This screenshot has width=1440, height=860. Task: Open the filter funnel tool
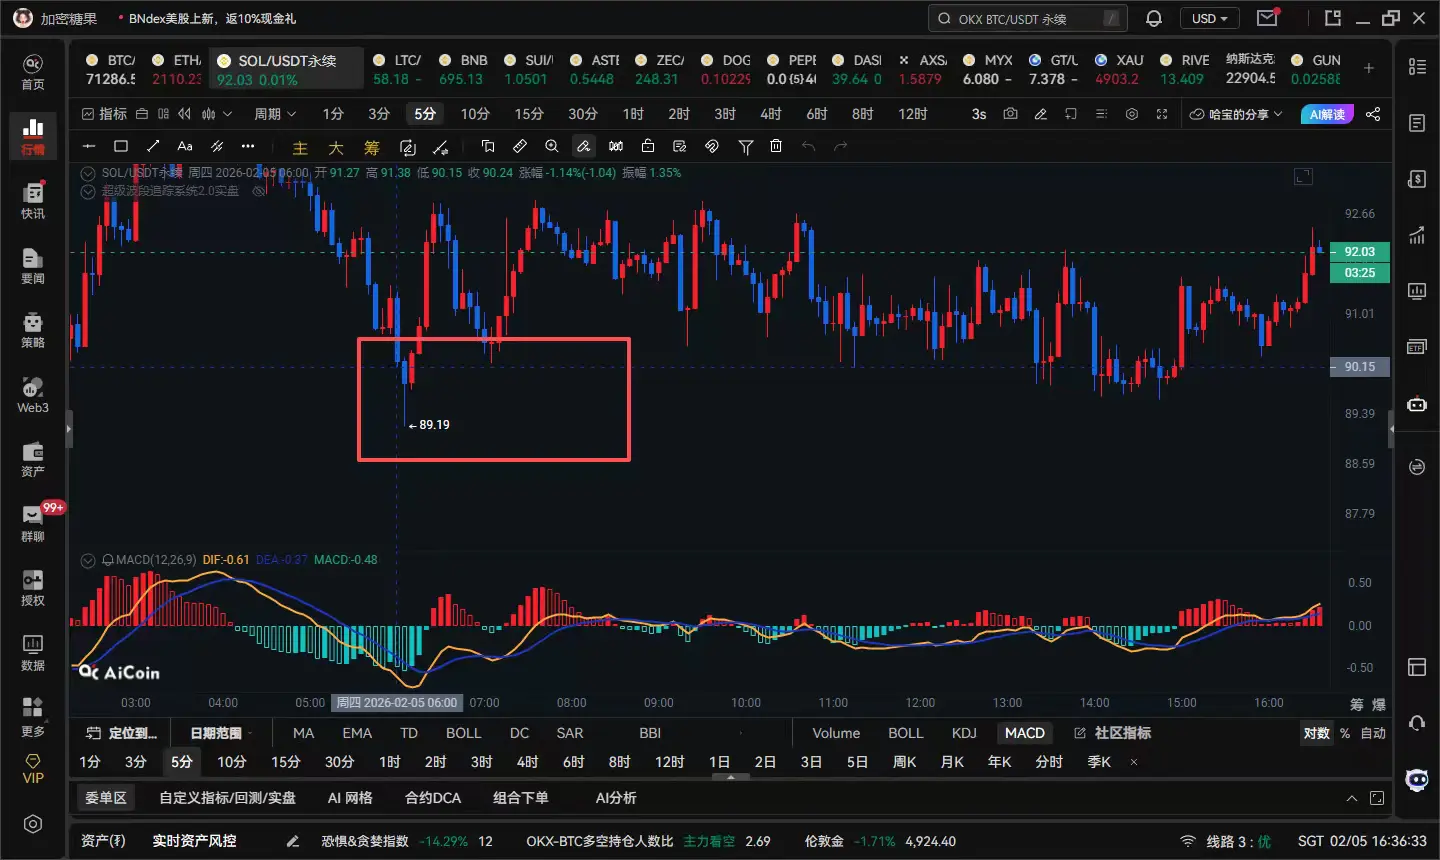[745, 146]
